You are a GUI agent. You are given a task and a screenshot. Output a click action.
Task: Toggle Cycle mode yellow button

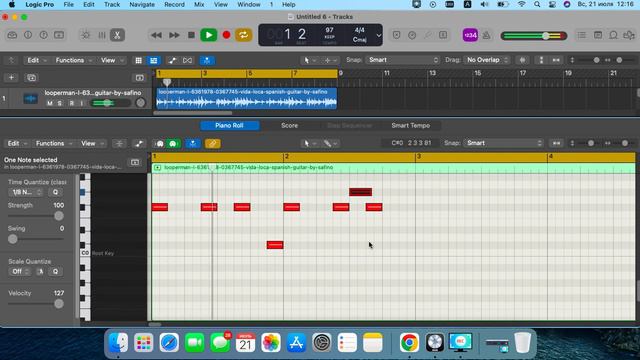pos(243,35)
